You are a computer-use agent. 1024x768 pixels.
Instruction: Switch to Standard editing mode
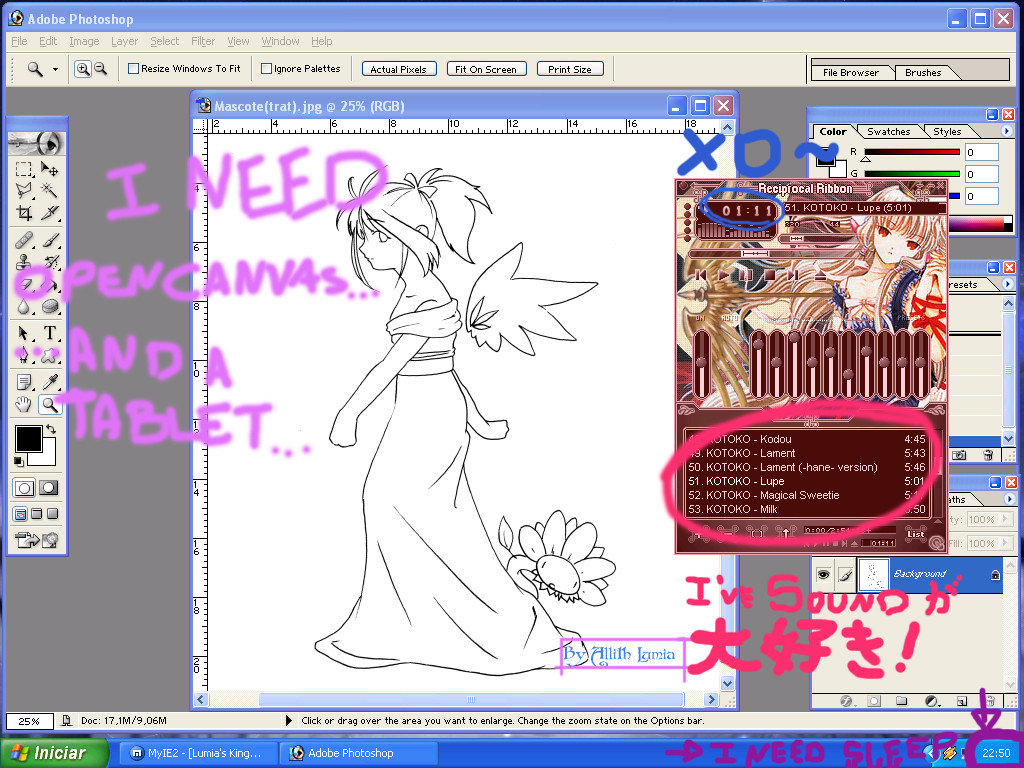(x=24, y=488)
